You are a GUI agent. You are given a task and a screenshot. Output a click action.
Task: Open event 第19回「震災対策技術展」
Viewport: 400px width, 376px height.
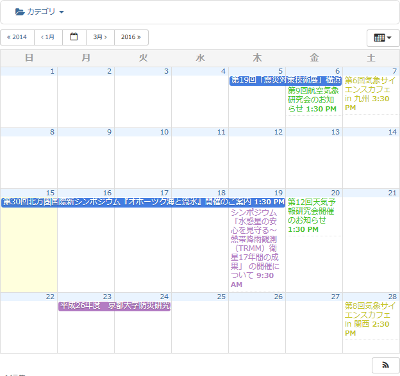point(286,80)
